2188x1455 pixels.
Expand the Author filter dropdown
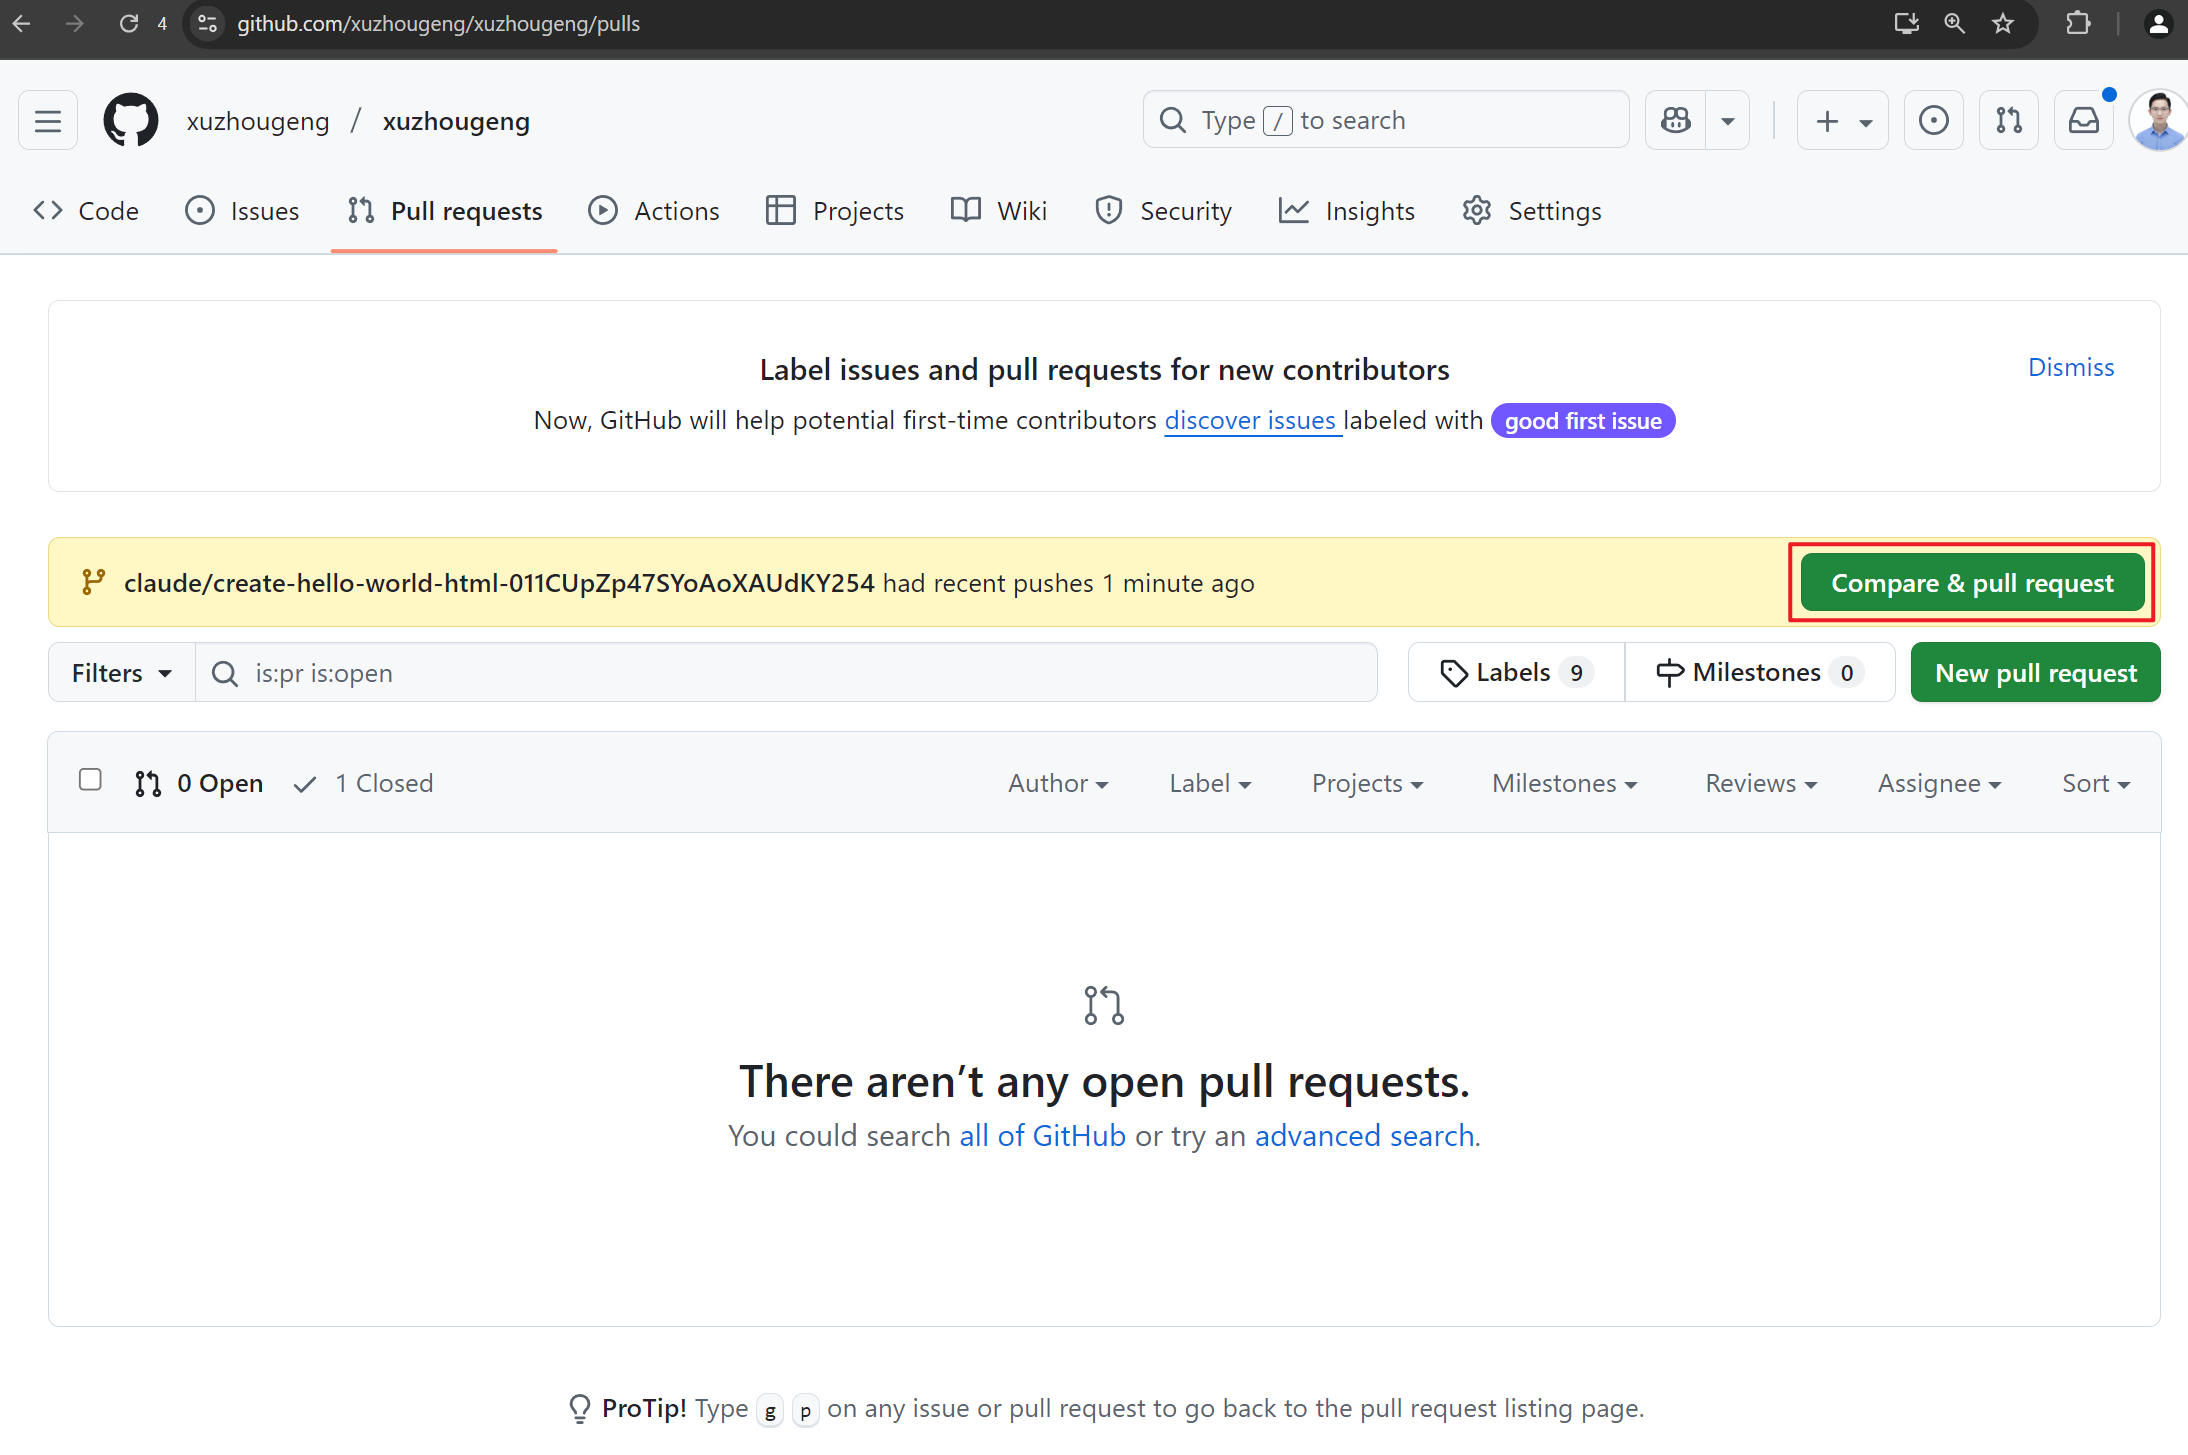(1057, 783)
